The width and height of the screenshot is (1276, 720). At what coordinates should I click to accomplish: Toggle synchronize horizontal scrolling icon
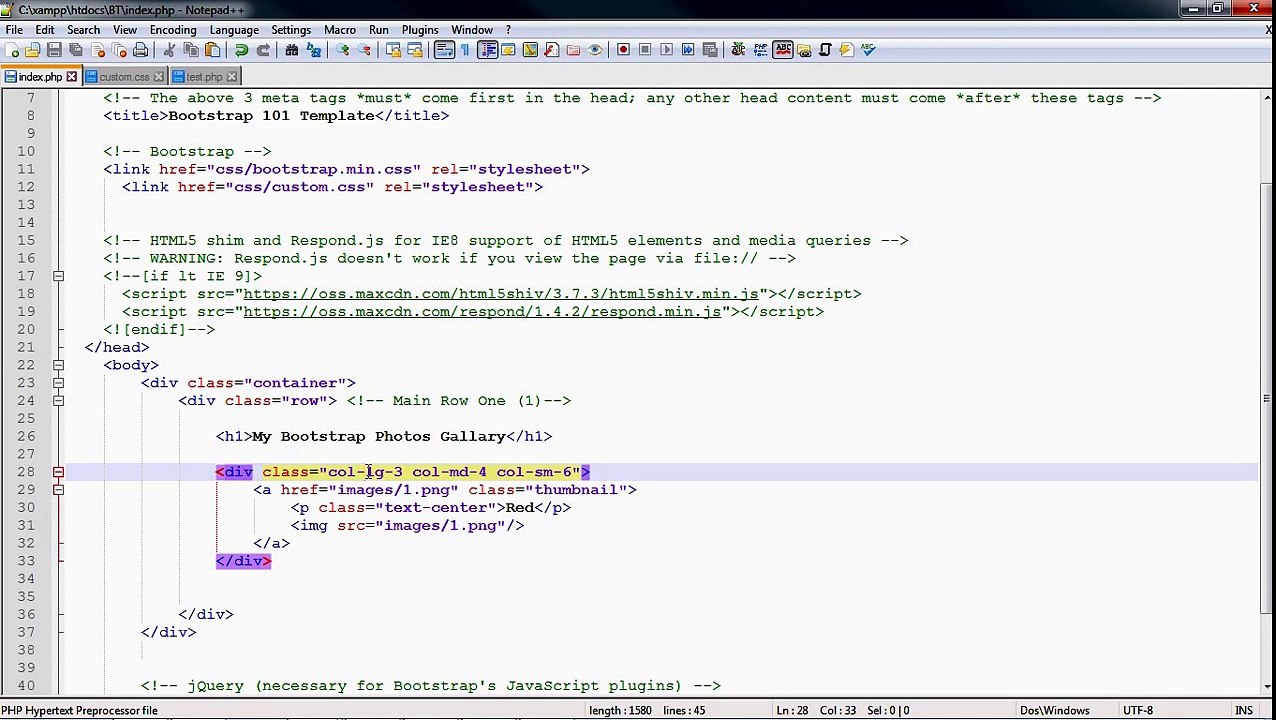pos(415,50)
